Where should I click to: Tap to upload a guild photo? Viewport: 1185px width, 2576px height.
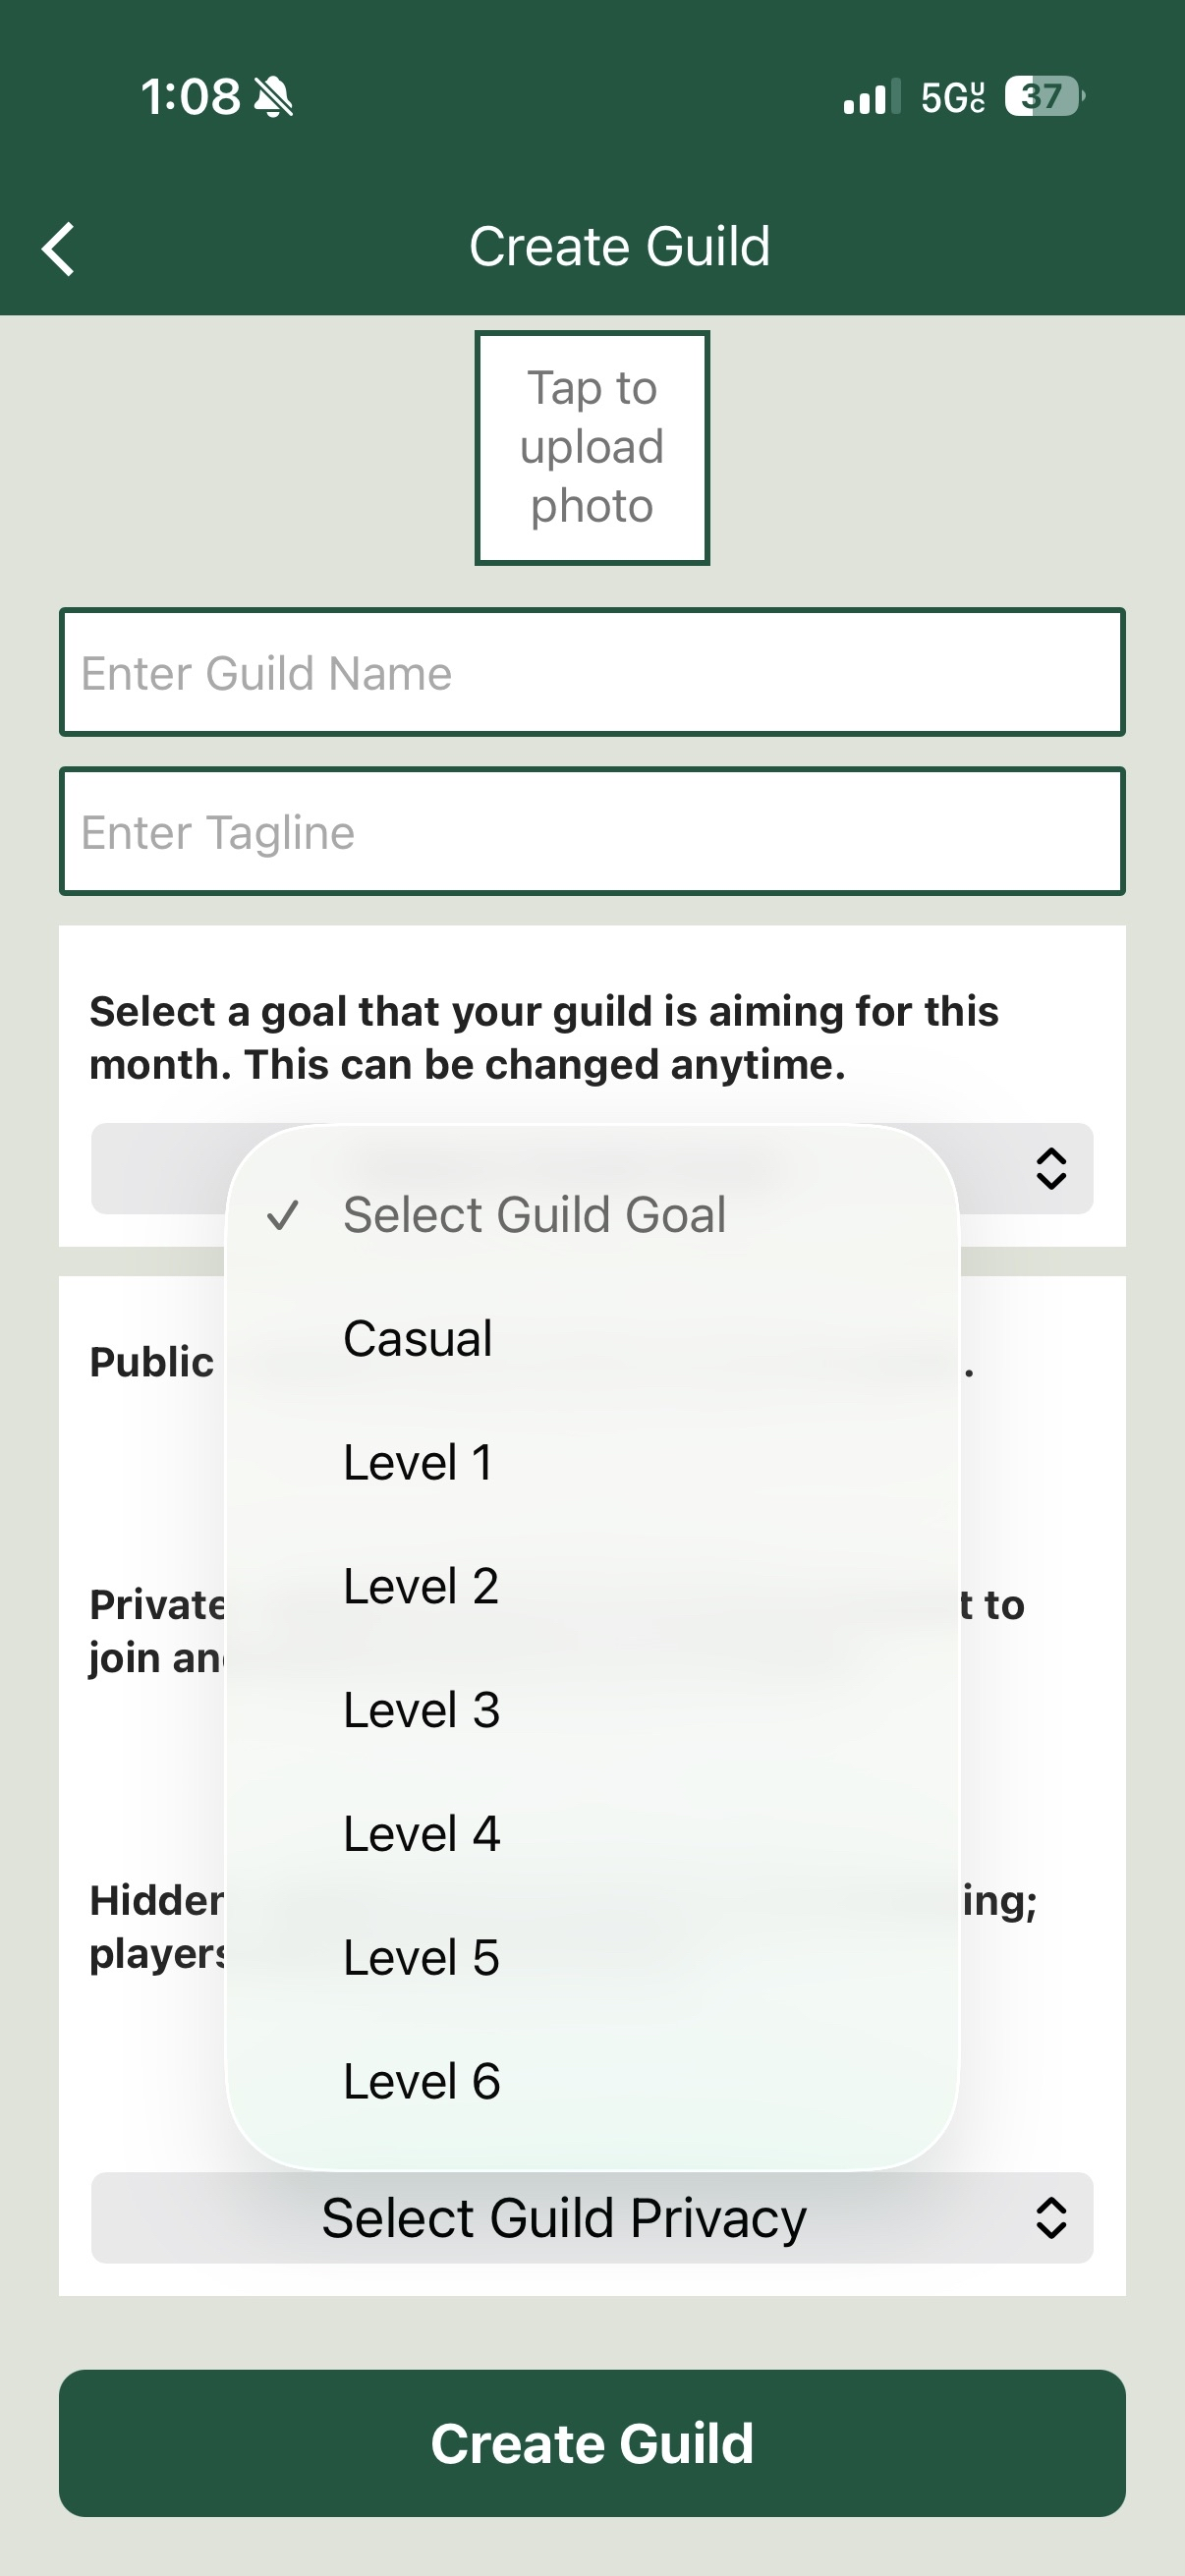[x=592, y=448]
